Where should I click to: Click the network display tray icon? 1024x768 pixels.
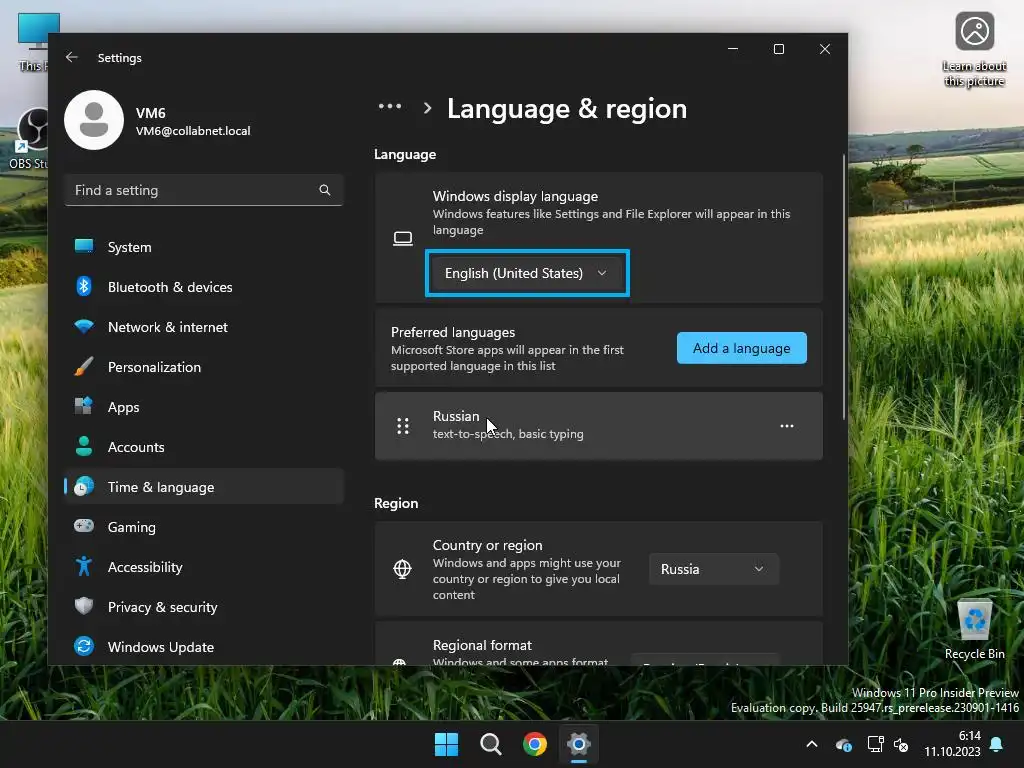point(875,744)
